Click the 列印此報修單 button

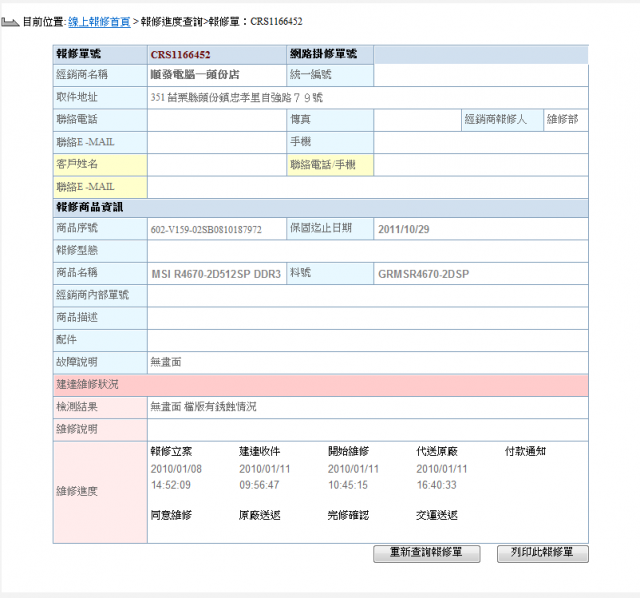click(542, 554)
